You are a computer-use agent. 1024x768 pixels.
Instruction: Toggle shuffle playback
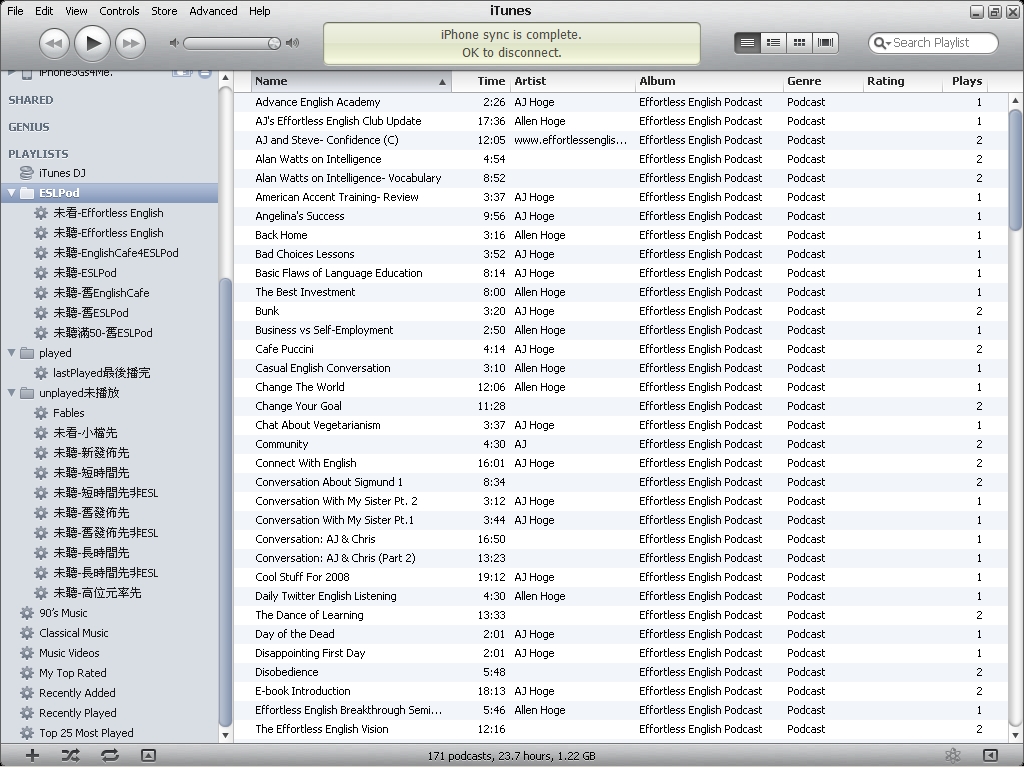[x=71, y=756]
